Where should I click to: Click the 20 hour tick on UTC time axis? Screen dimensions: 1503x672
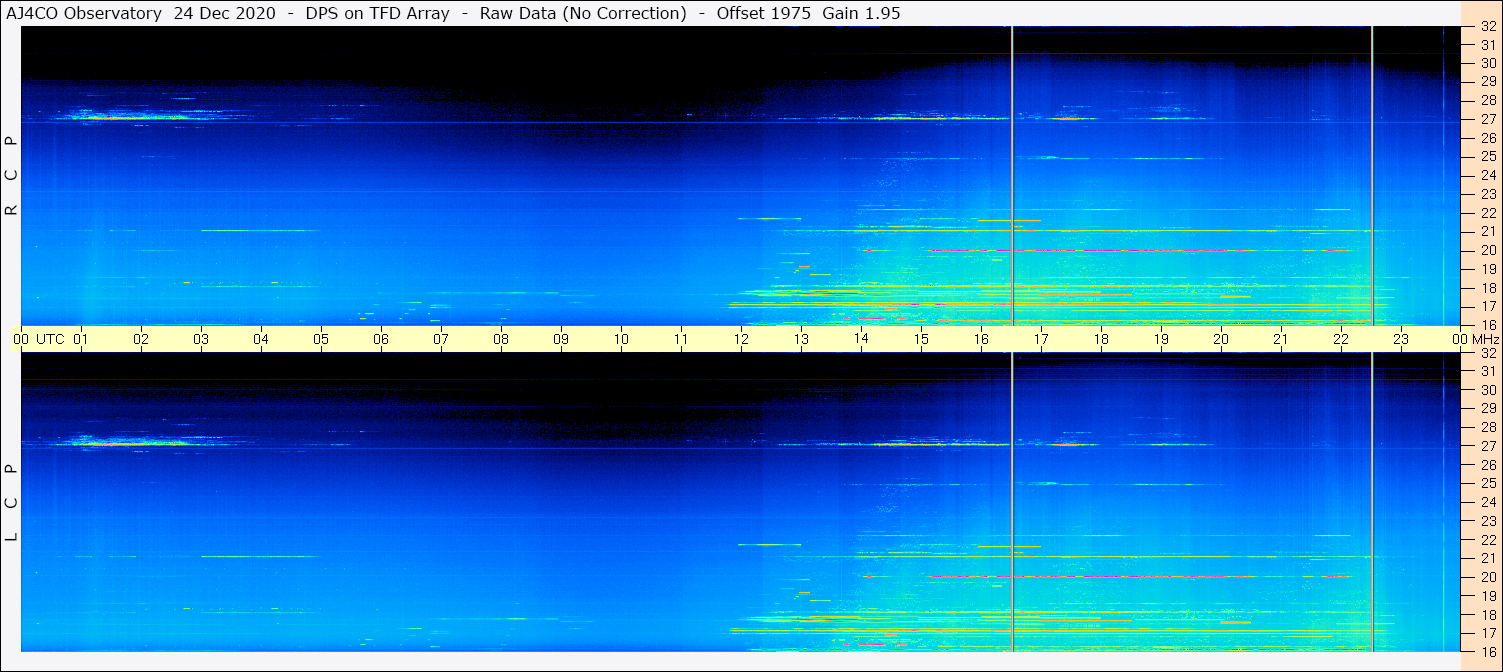pyautogui.click(x=1221, y=339)
